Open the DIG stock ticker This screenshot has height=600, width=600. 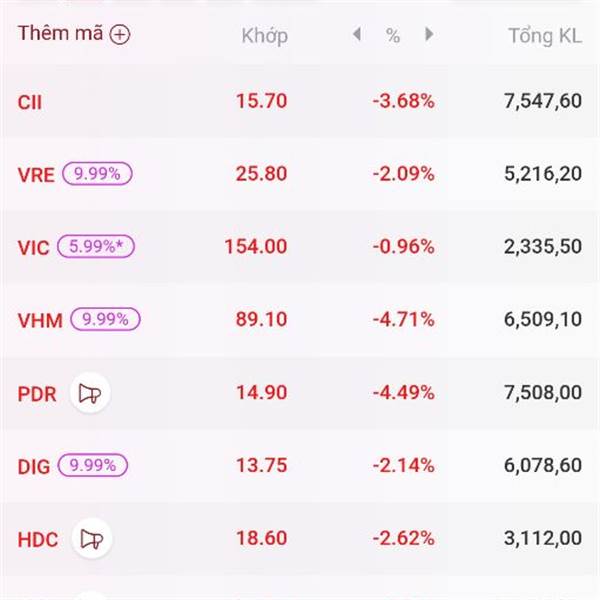tap(33, 466)
